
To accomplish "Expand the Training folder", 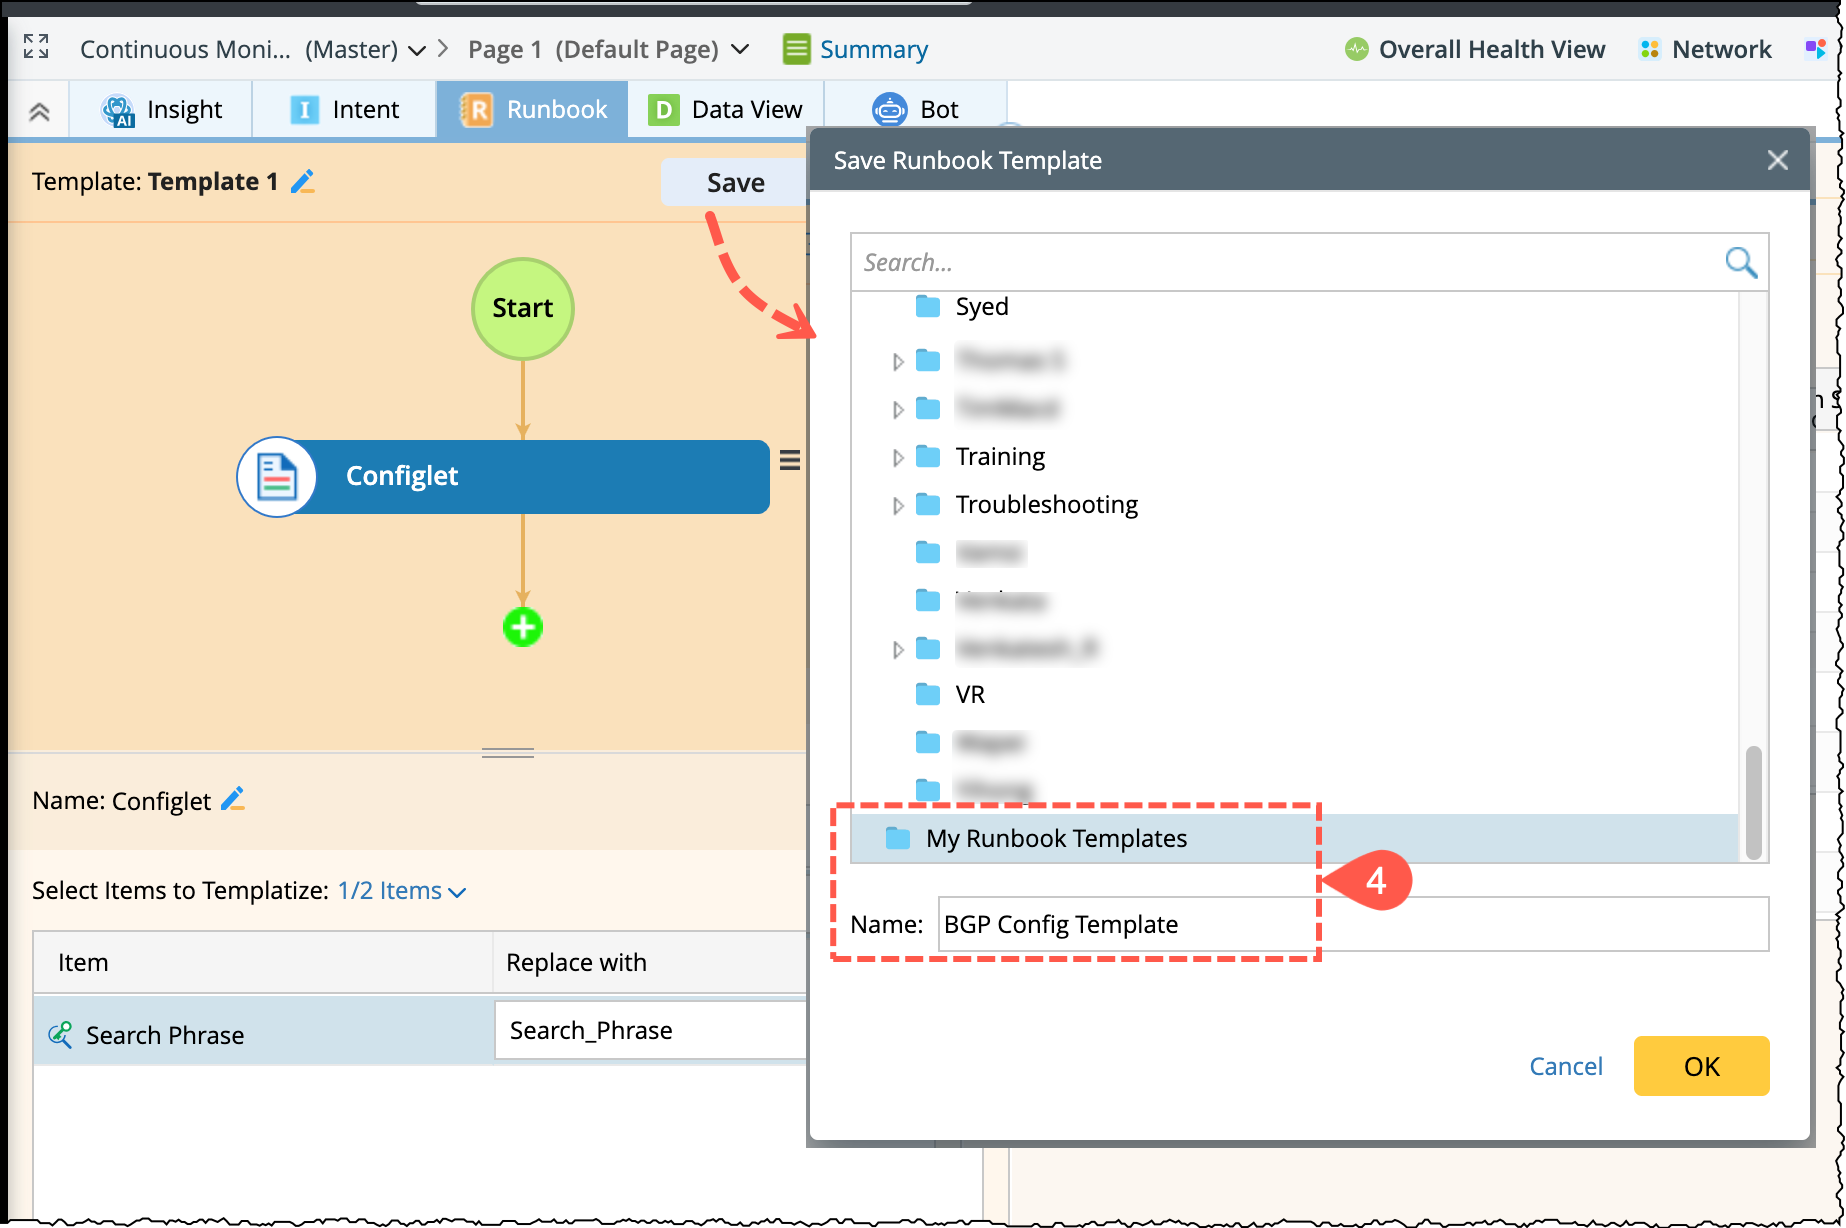I will (897, 458).
